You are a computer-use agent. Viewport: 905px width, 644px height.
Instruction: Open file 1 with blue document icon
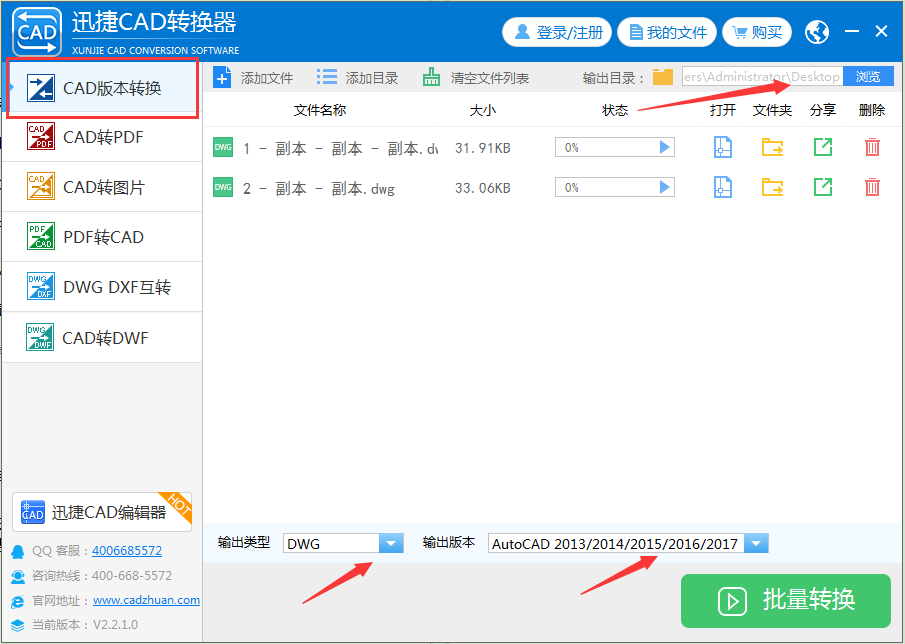[x=723, y=147]
